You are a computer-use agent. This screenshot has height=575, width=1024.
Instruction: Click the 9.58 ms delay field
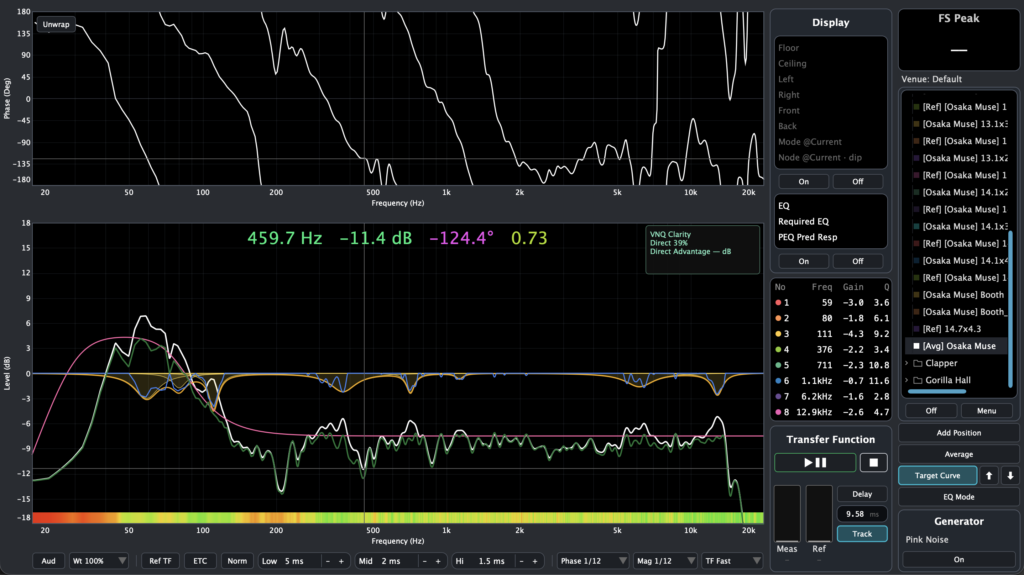tap(861, 514)
